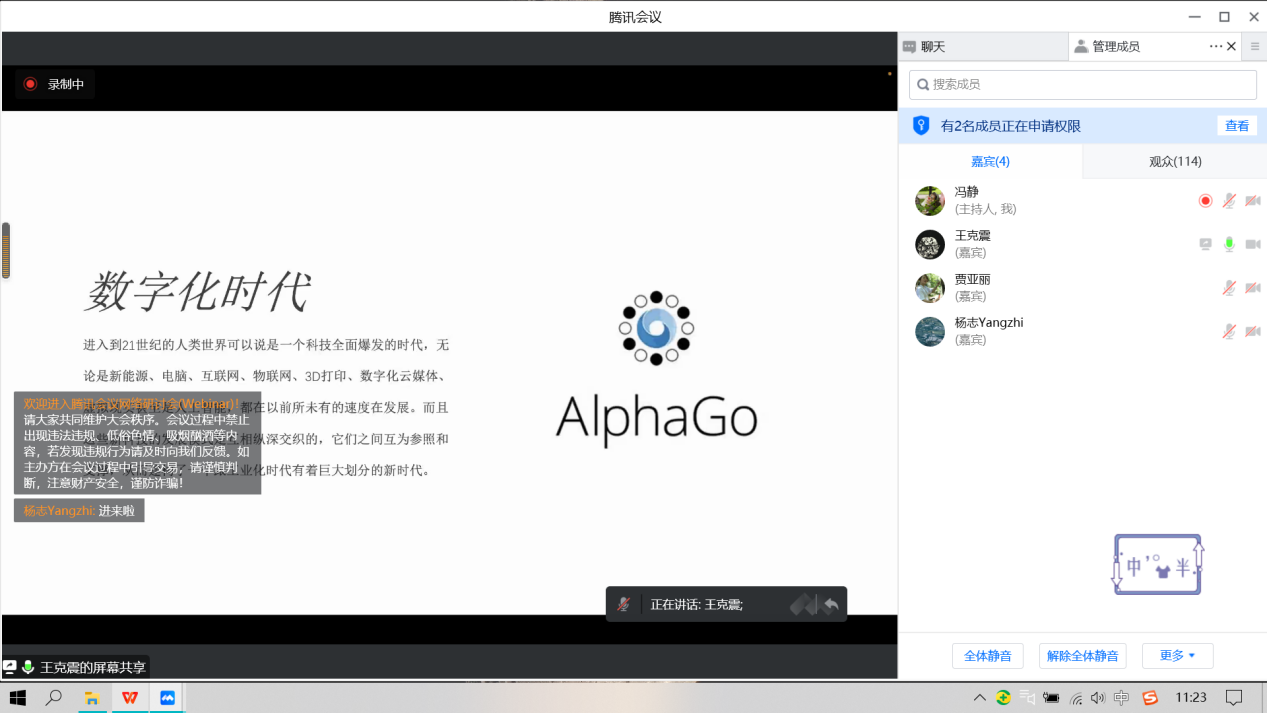Click the 全体静音 button
The height and width of the screenshot is (713, 1267).
987,656
